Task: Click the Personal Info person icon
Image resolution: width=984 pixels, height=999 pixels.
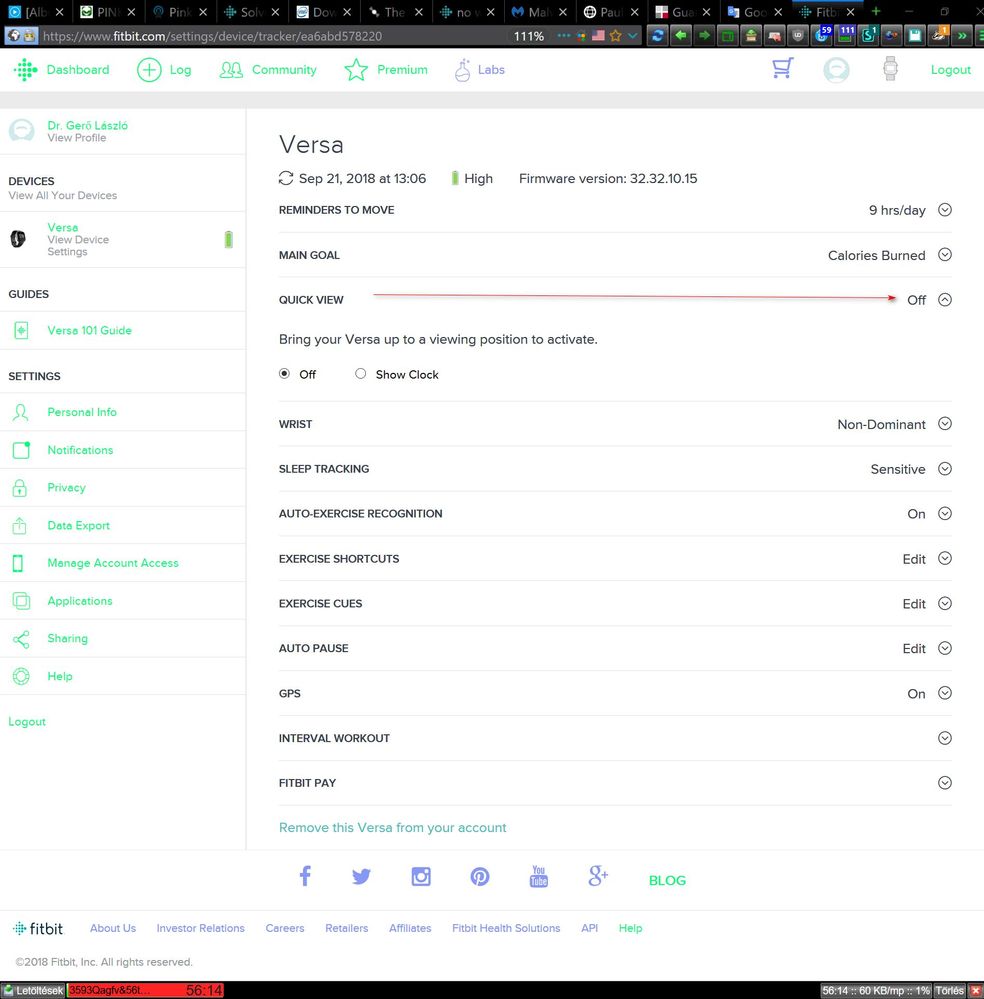Action: (x=20, y=412)
